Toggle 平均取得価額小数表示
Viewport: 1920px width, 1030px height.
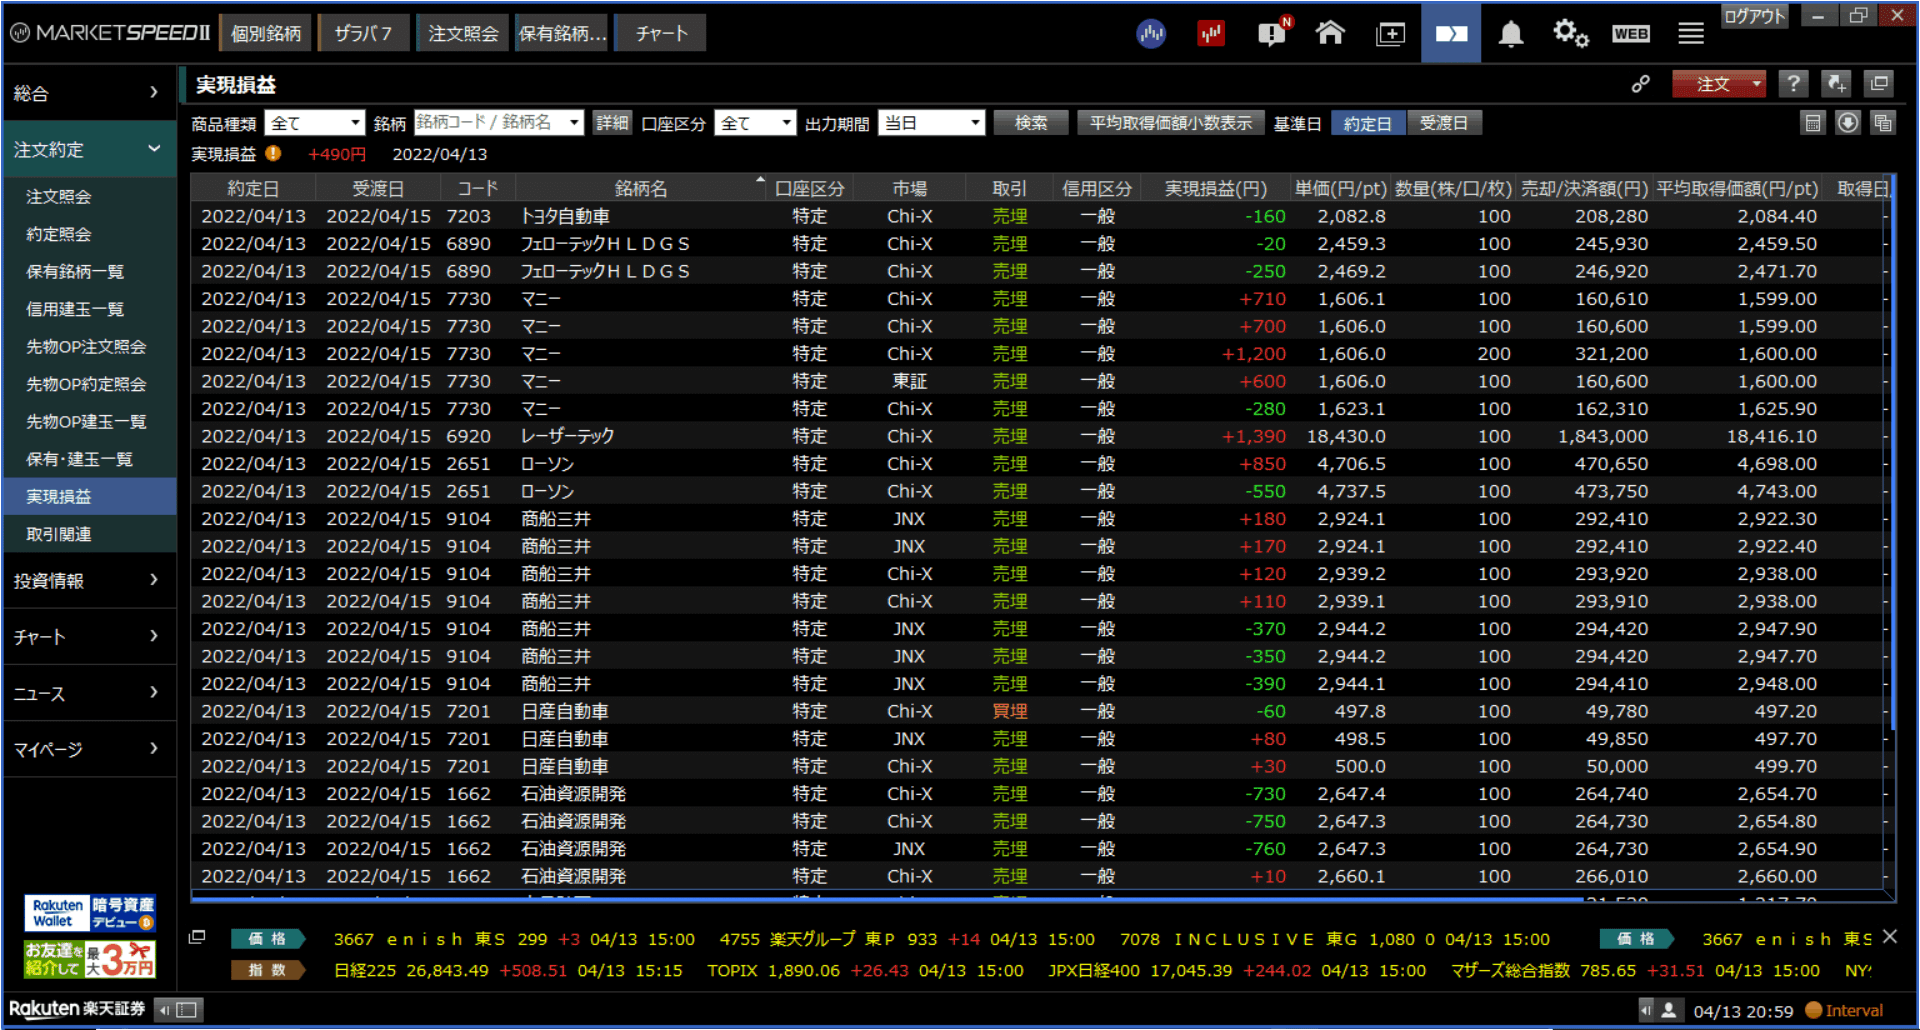1171,123
